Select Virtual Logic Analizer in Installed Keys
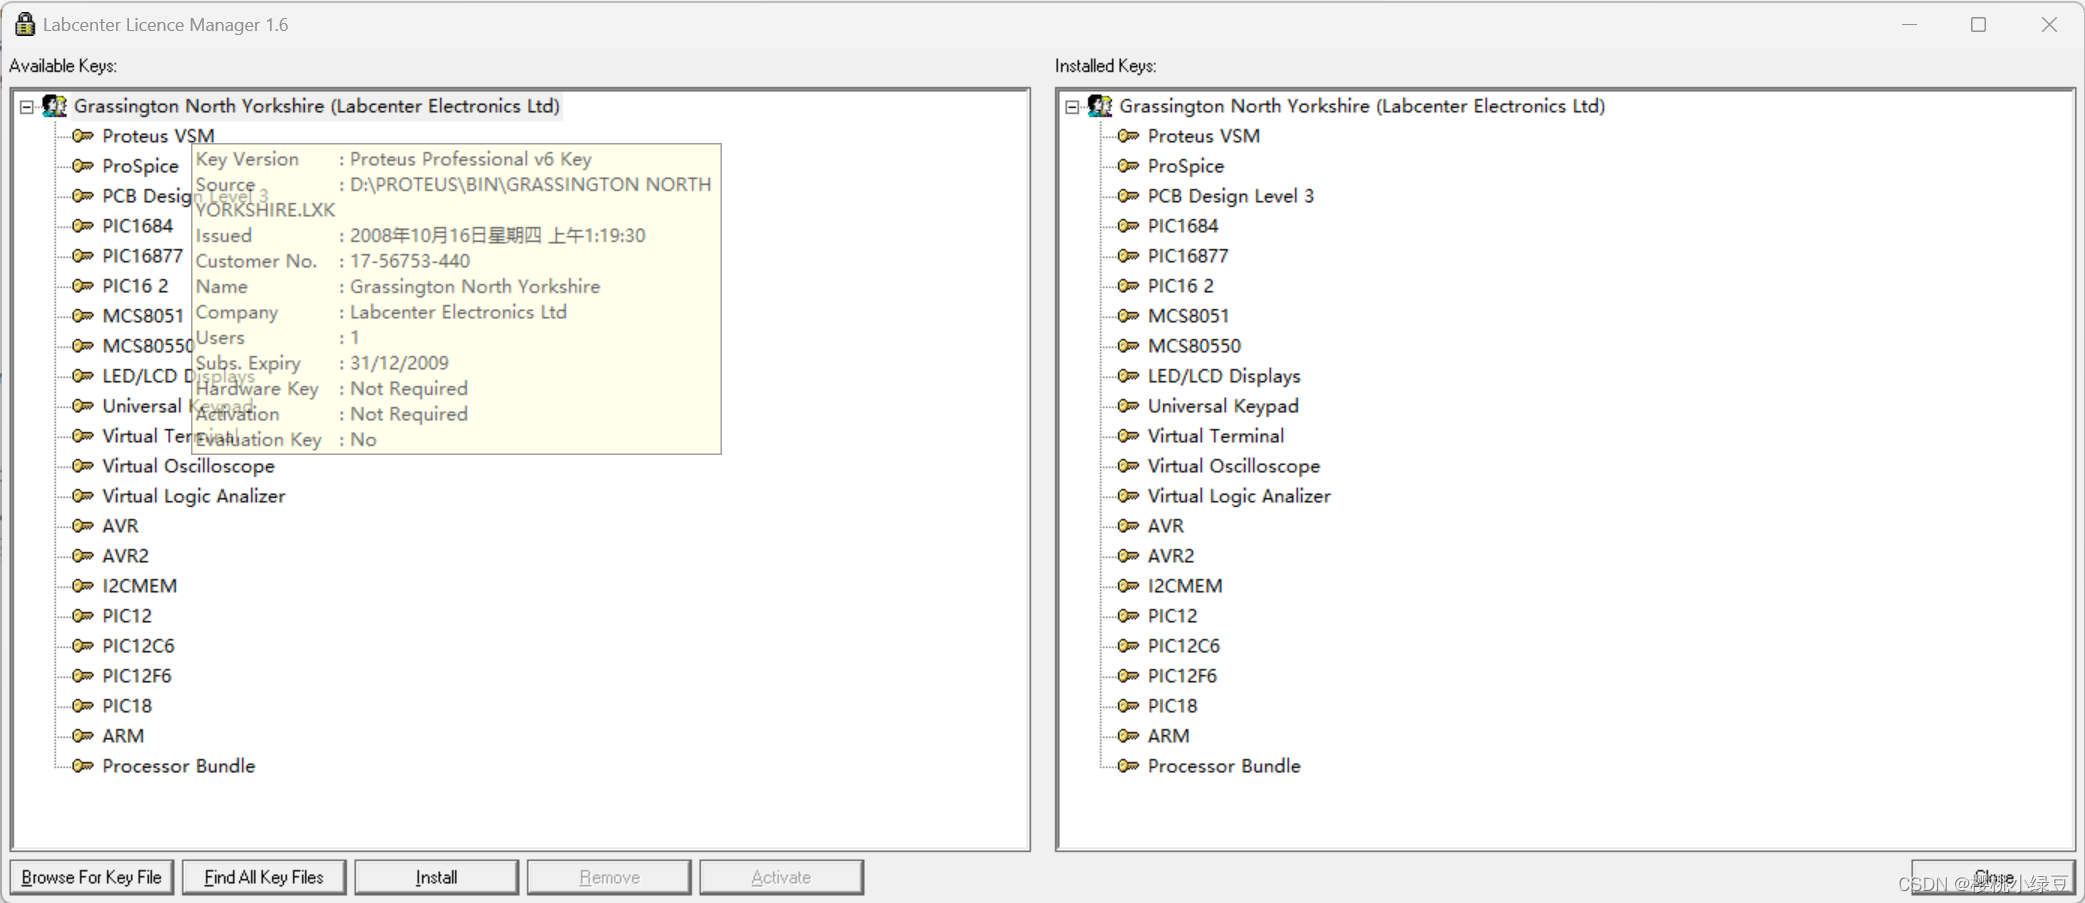 [x=1239, y=496]
